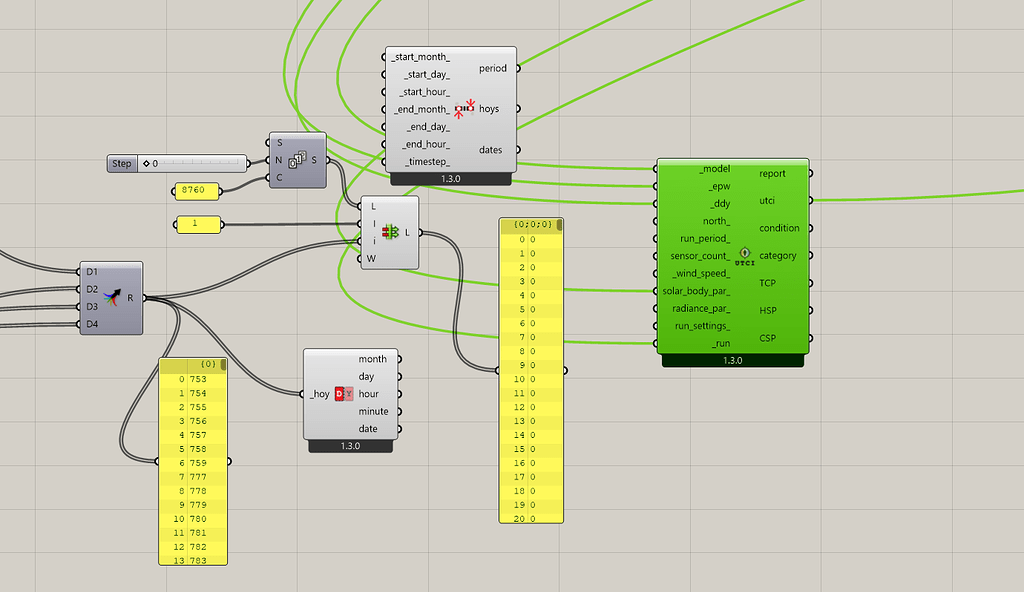This screenshot has width=1024, height=592.
Task: Click the minute output
Action: point(374,411)
